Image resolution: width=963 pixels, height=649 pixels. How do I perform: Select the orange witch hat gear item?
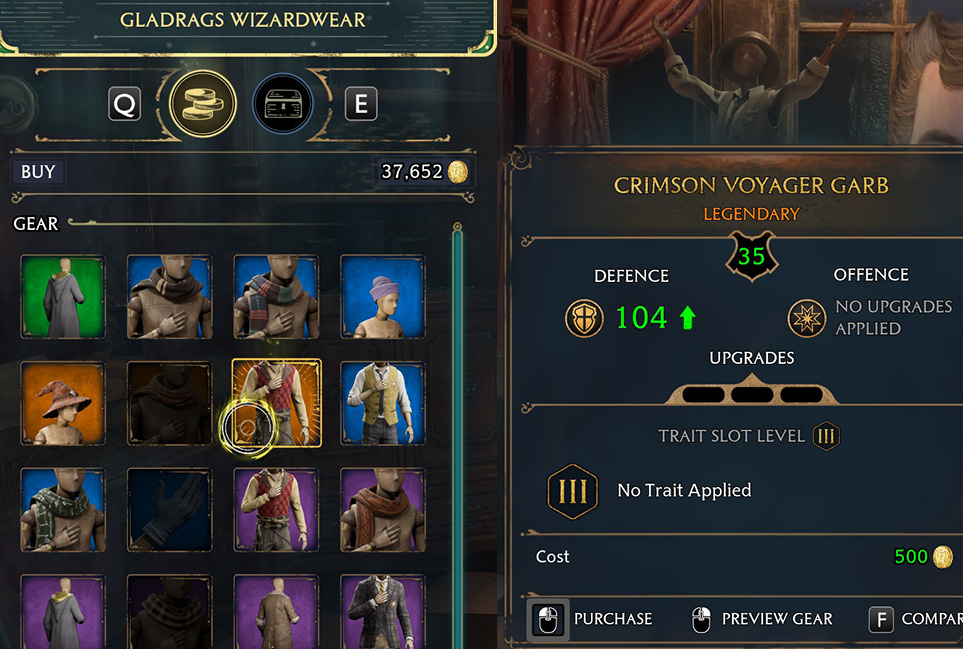[63, 403]
